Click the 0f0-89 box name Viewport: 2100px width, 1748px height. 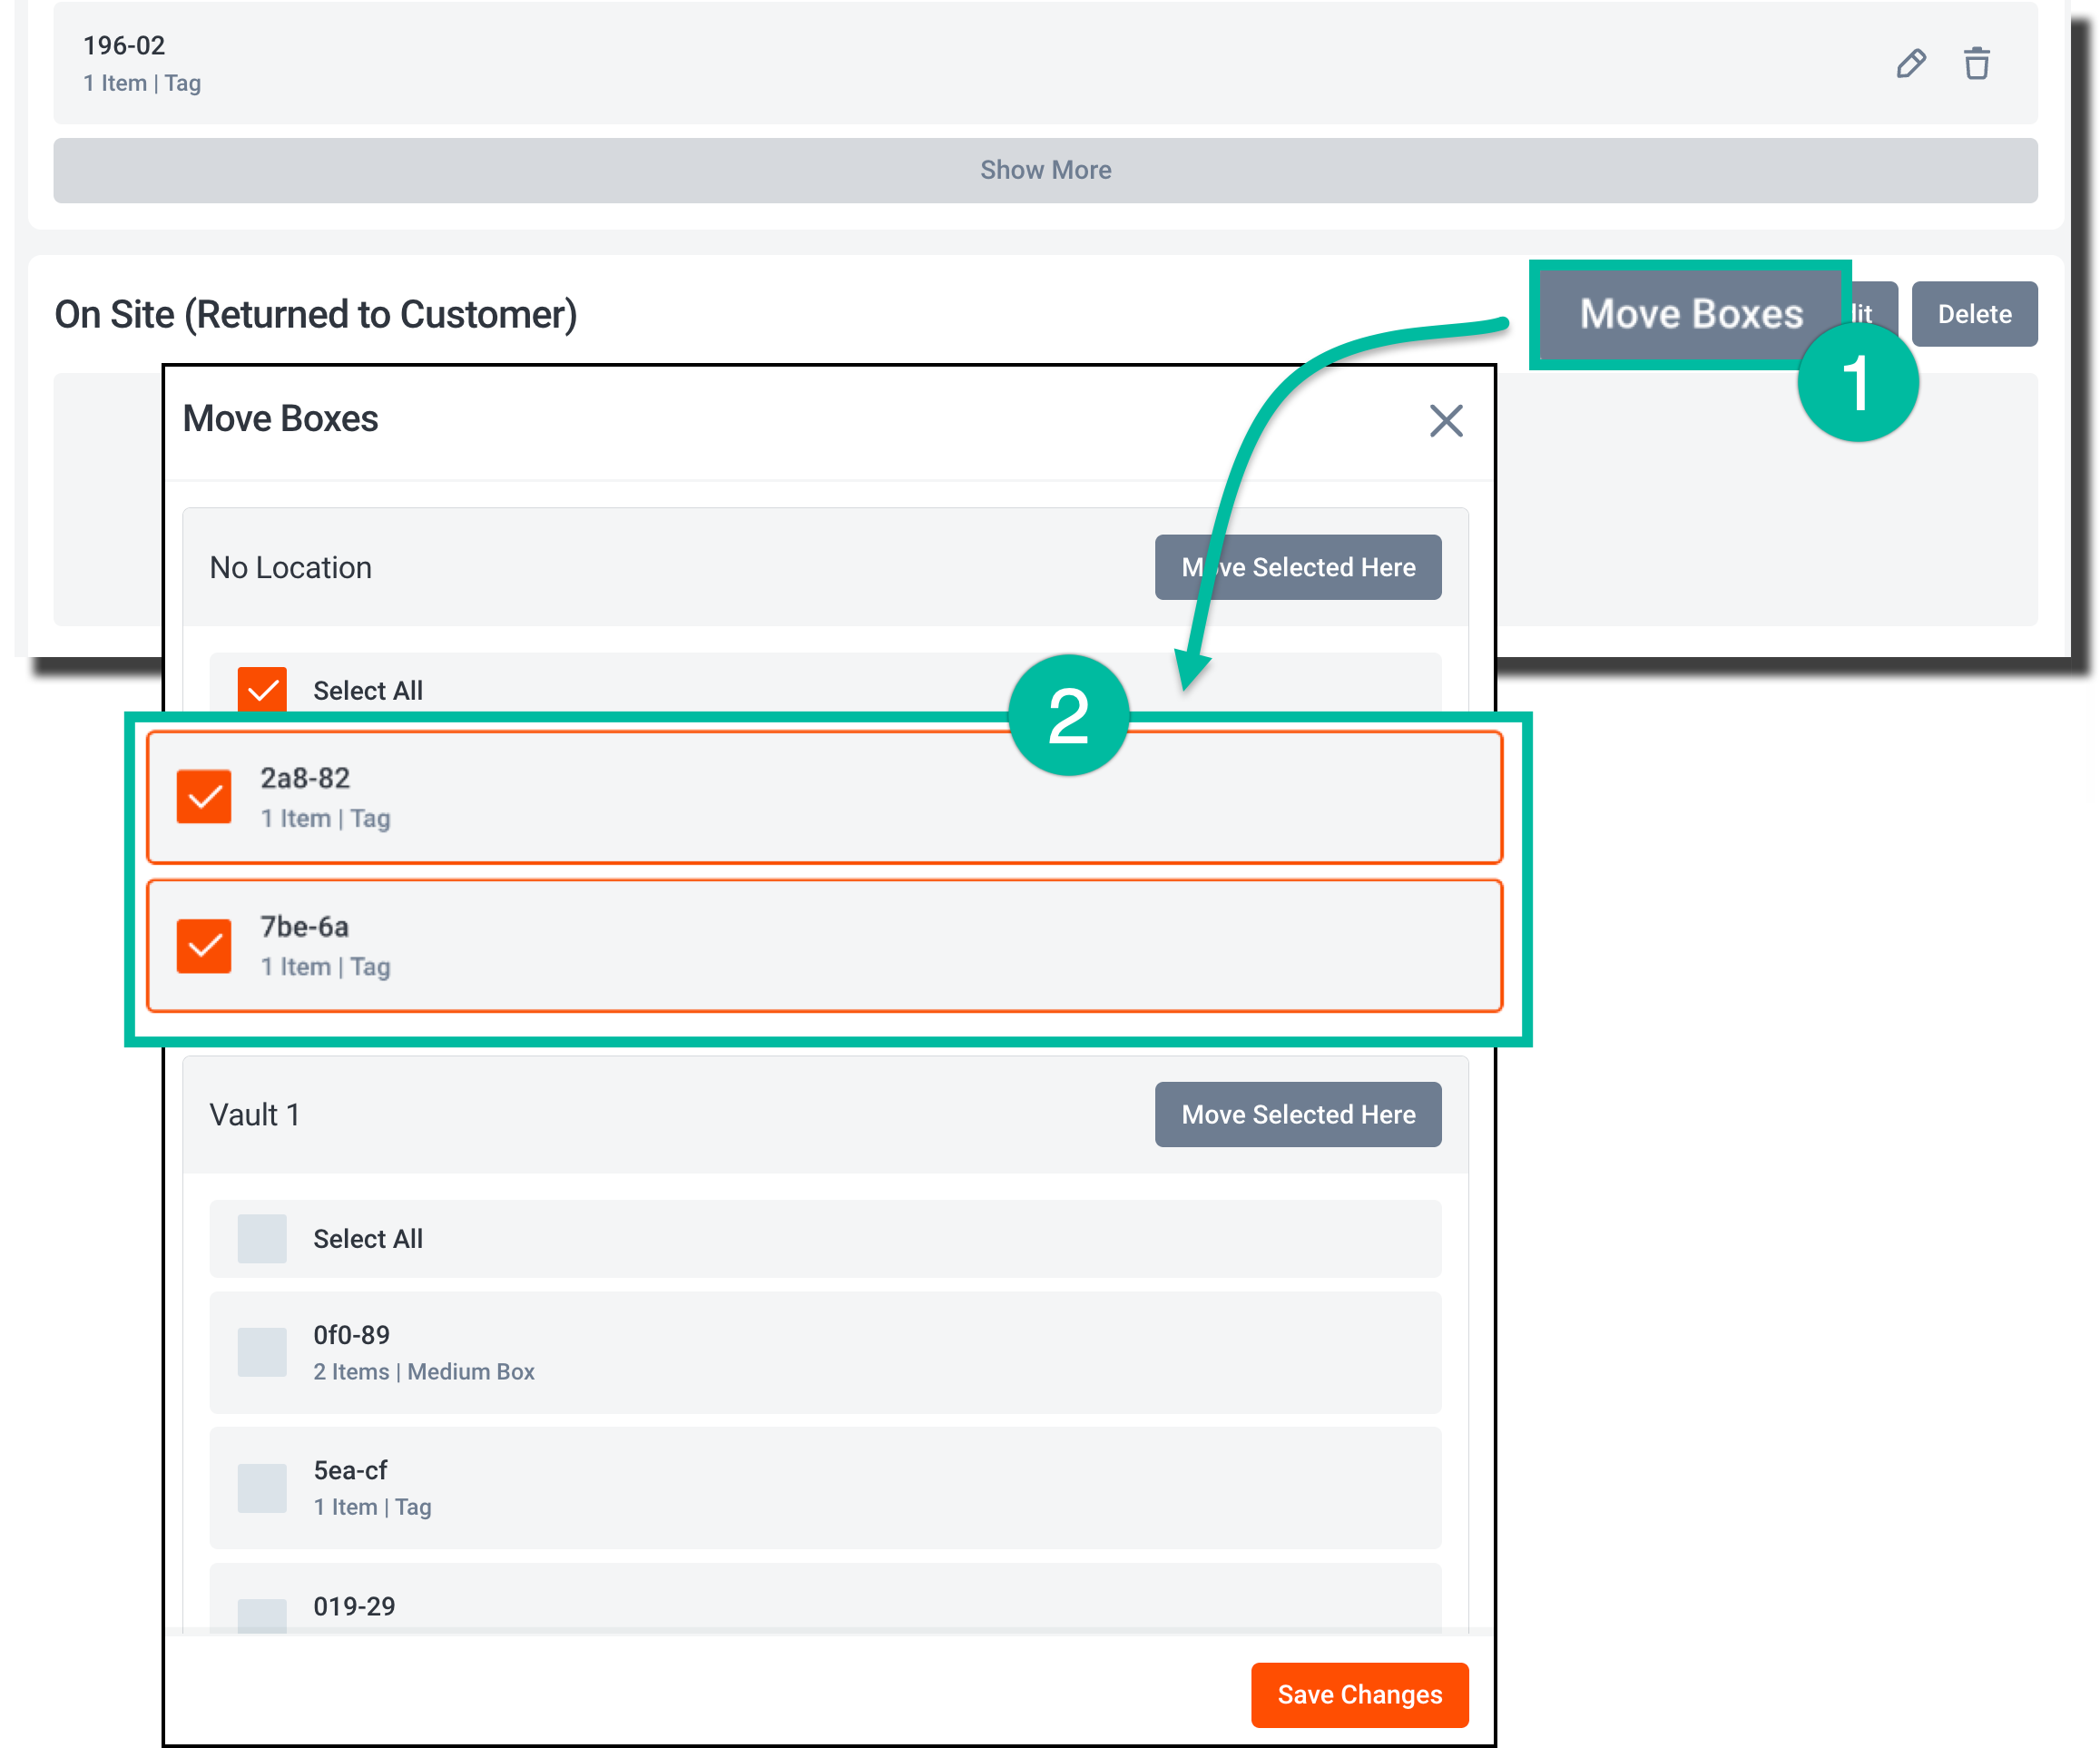(x=351, y=1335)
